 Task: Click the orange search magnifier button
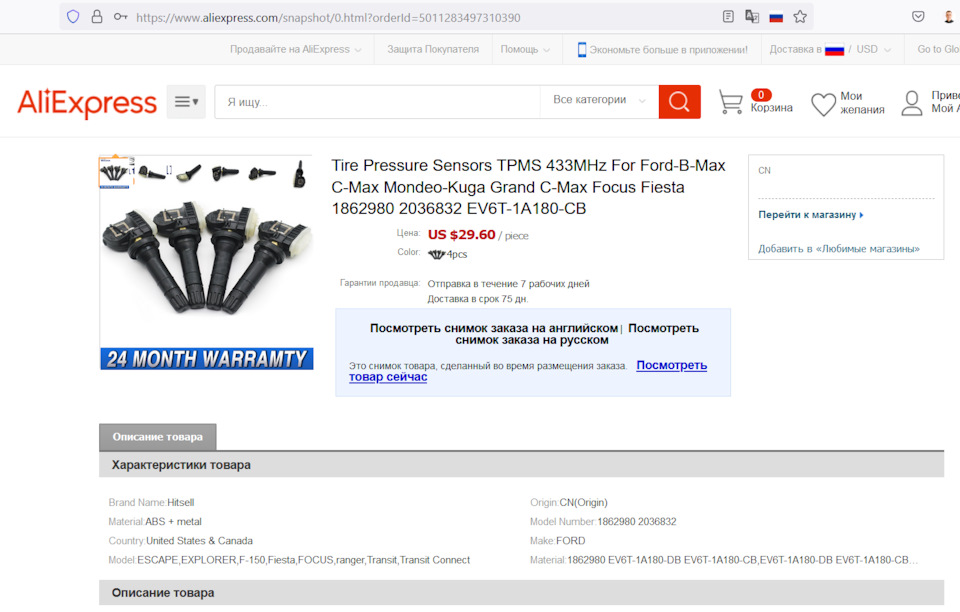pyautogui.click(x=679, y=102)
